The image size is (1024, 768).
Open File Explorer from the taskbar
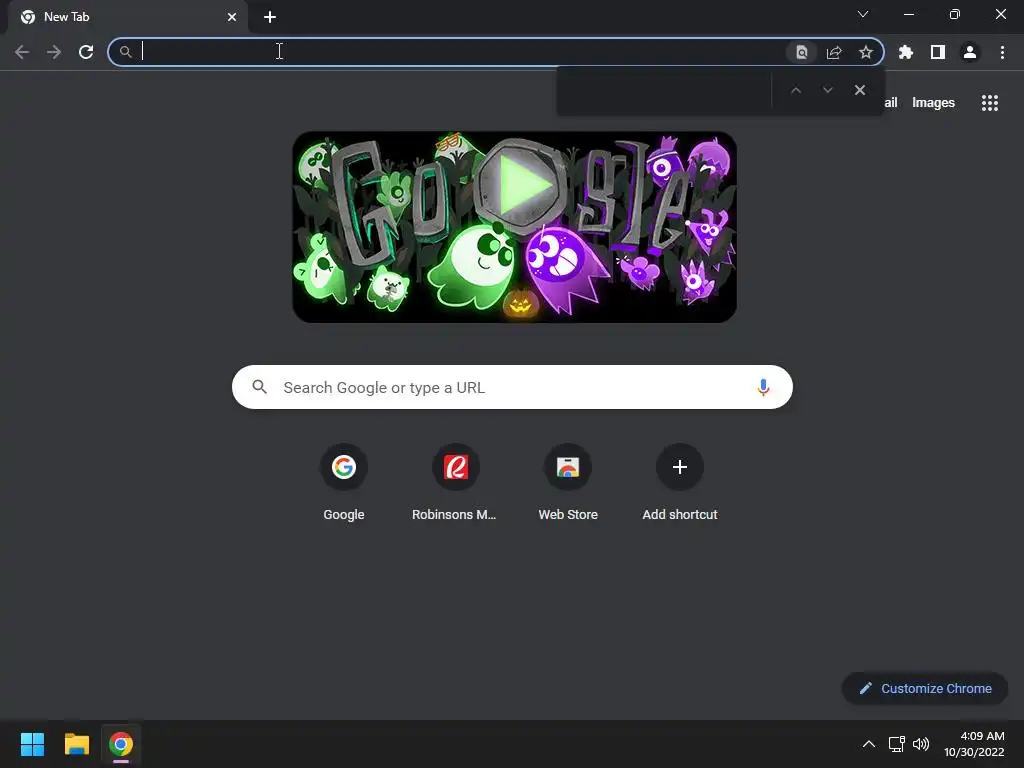(76, 744)
